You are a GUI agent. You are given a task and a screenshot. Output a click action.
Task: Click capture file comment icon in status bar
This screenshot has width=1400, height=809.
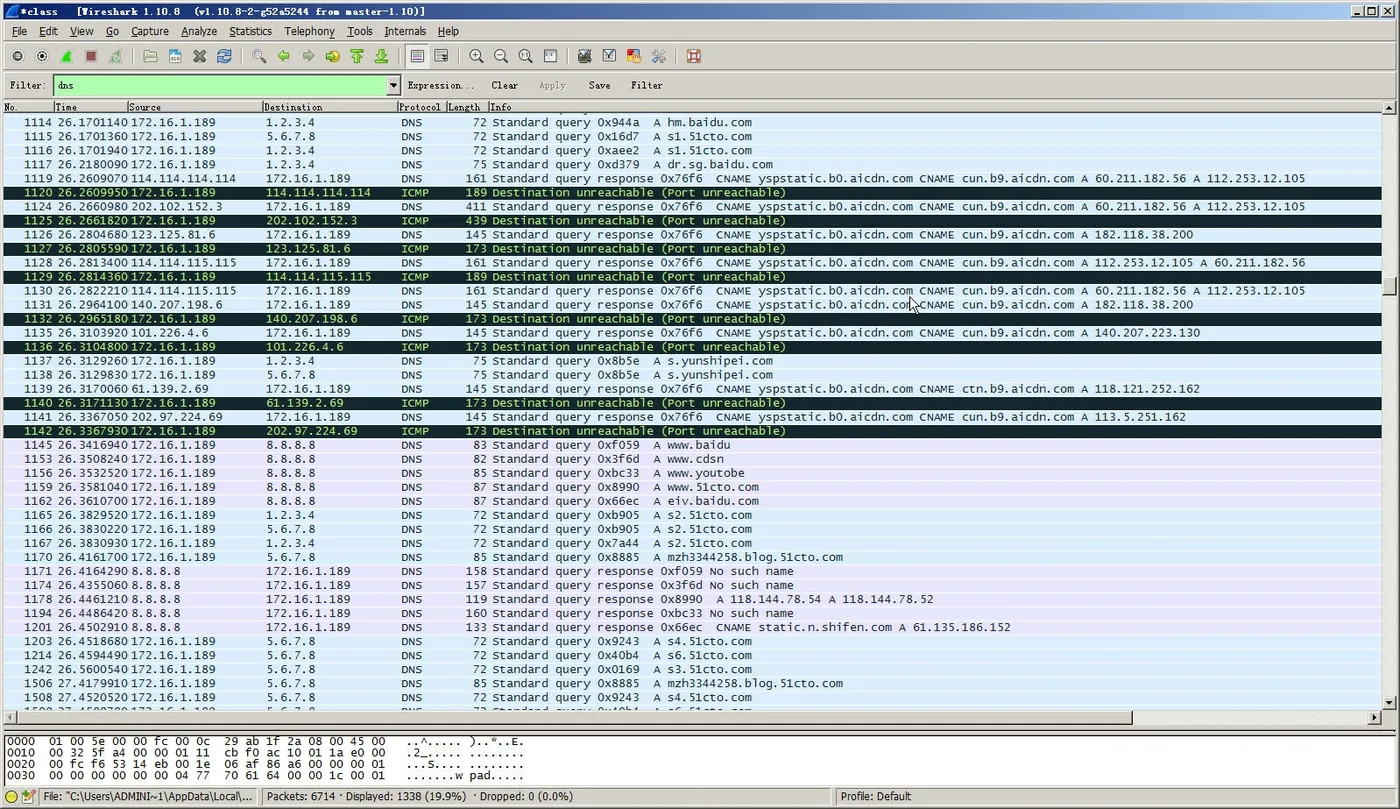29,797
